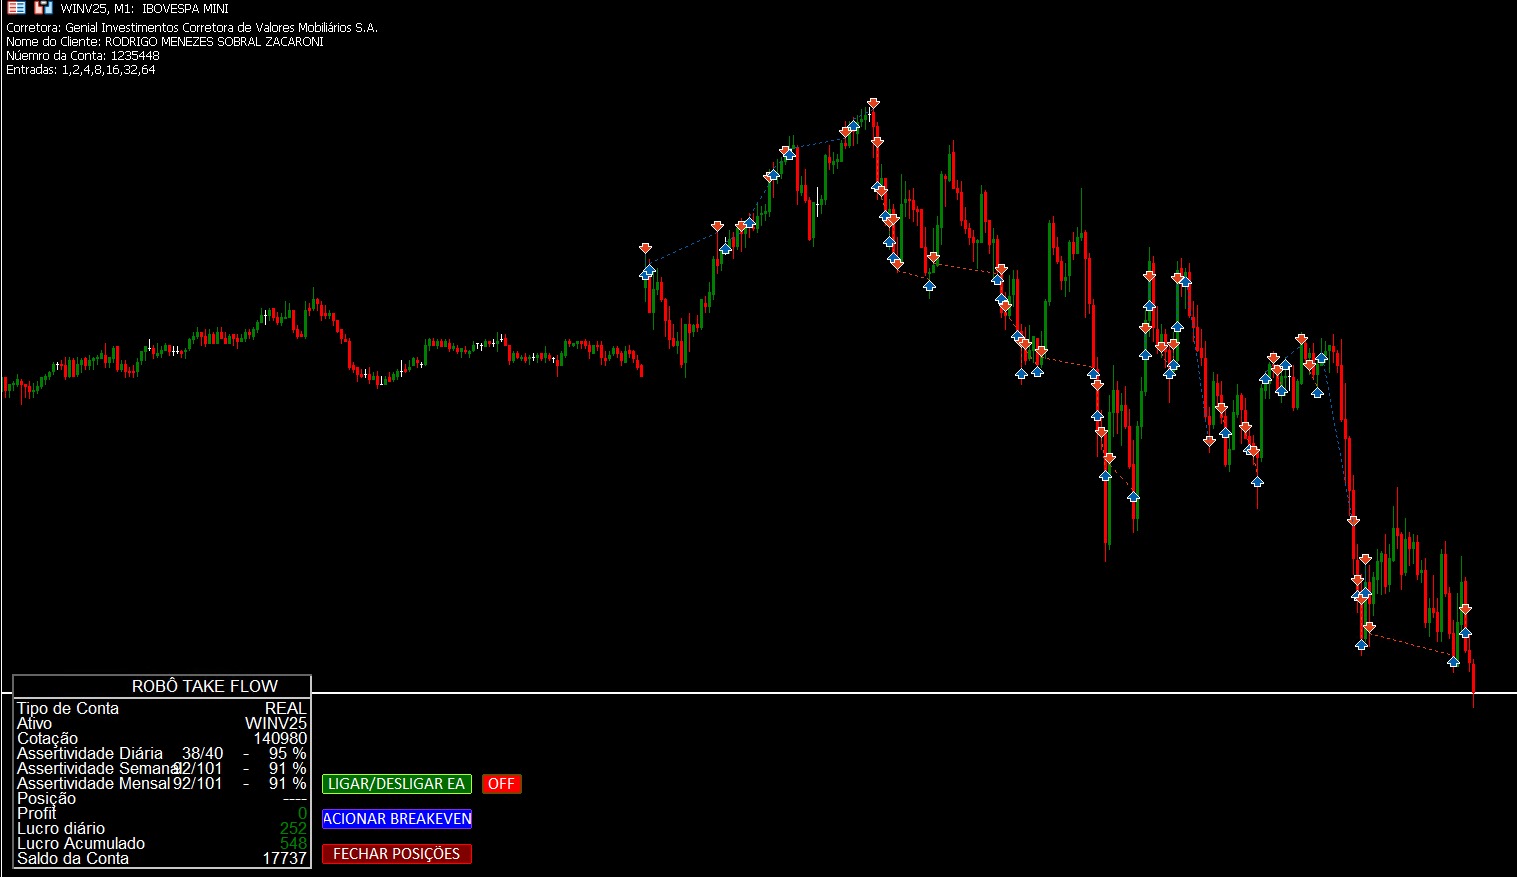The width and height of the screenshot is (1517, 877).
Task: Click the Lucro diário value 252
Action: tap(293, 829)
